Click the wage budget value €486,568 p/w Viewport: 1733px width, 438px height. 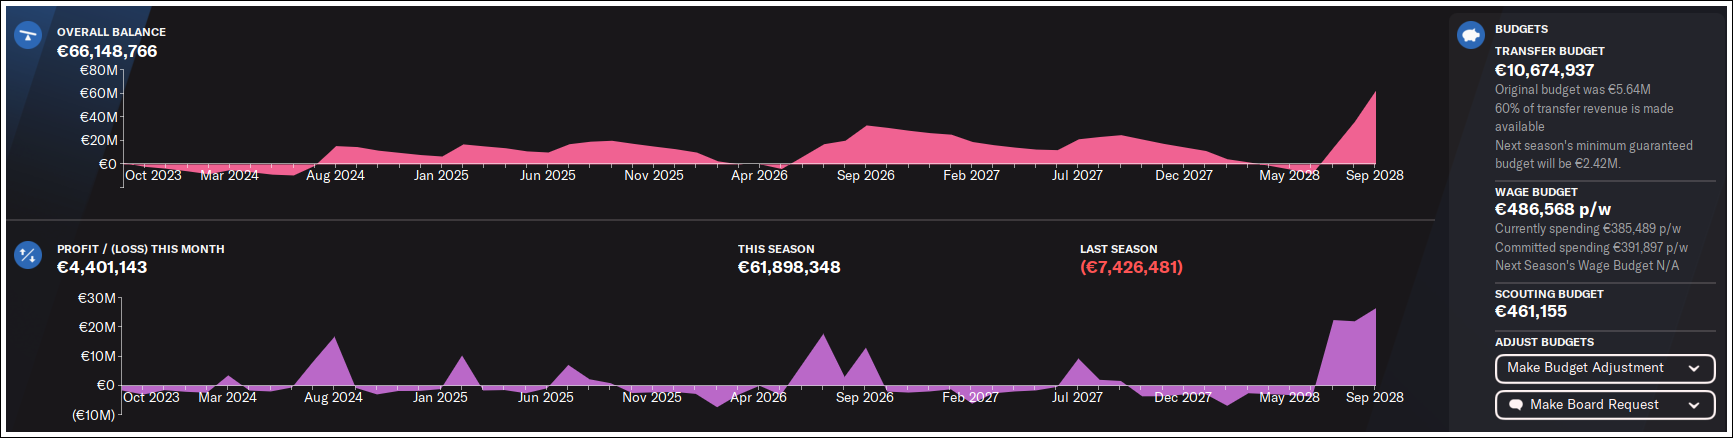click(1552, 209)
